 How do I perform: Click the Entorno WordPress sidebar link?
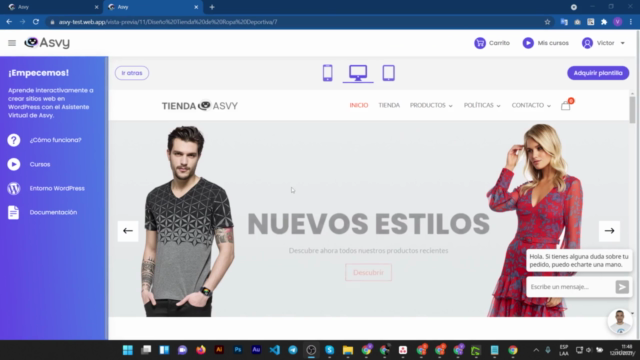tap(57, 188)
